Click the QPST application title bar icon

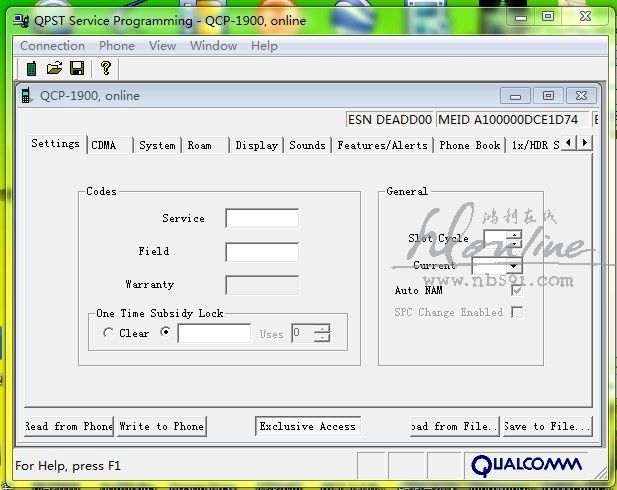pos(21,20)
